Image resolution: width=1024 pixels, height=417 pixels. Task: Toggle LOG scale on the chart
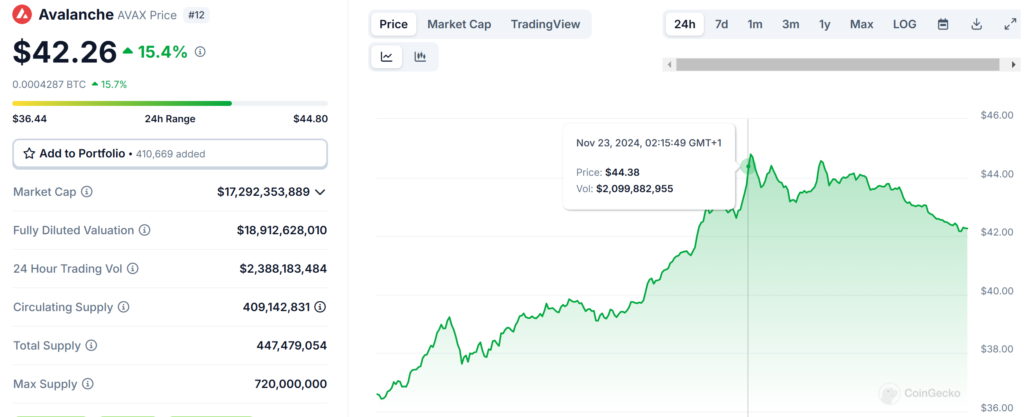tap(904, 24)
